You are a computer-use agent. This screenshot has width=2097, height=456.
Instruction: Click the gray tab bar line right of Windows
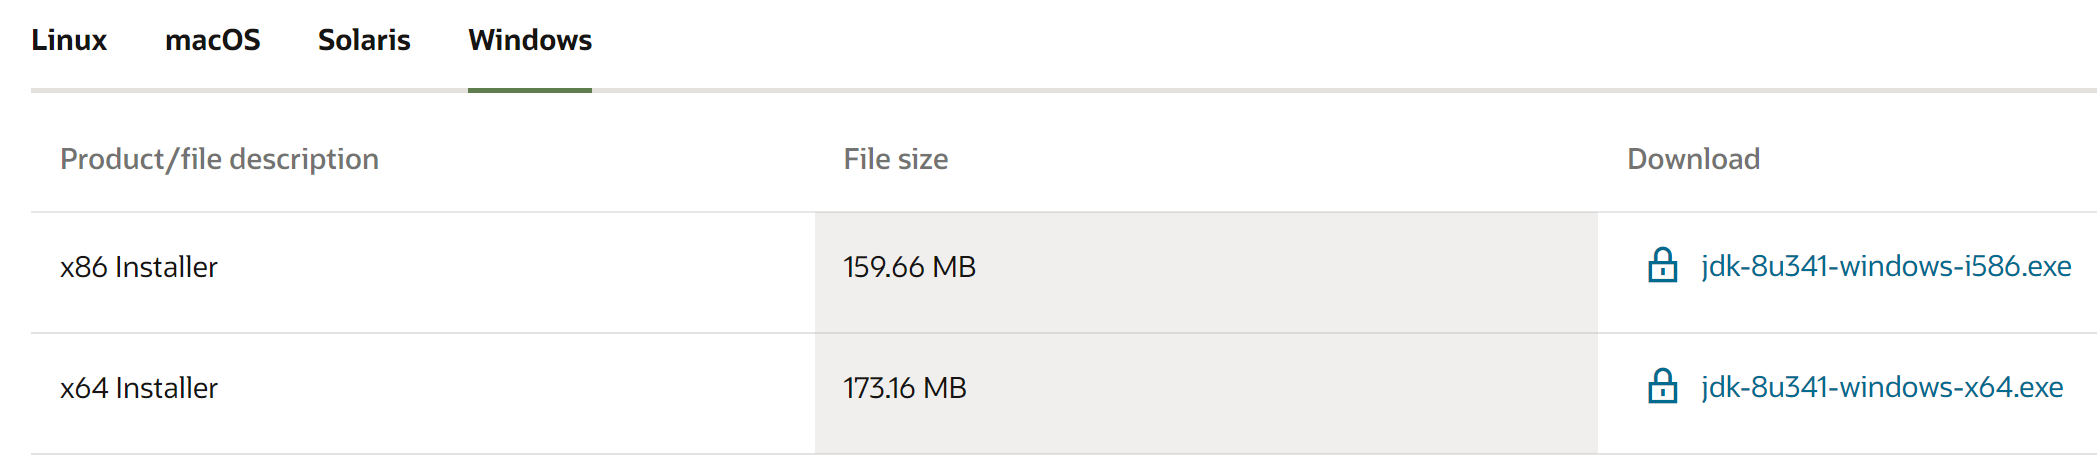pyautogui.click(x=1300, y=90)
